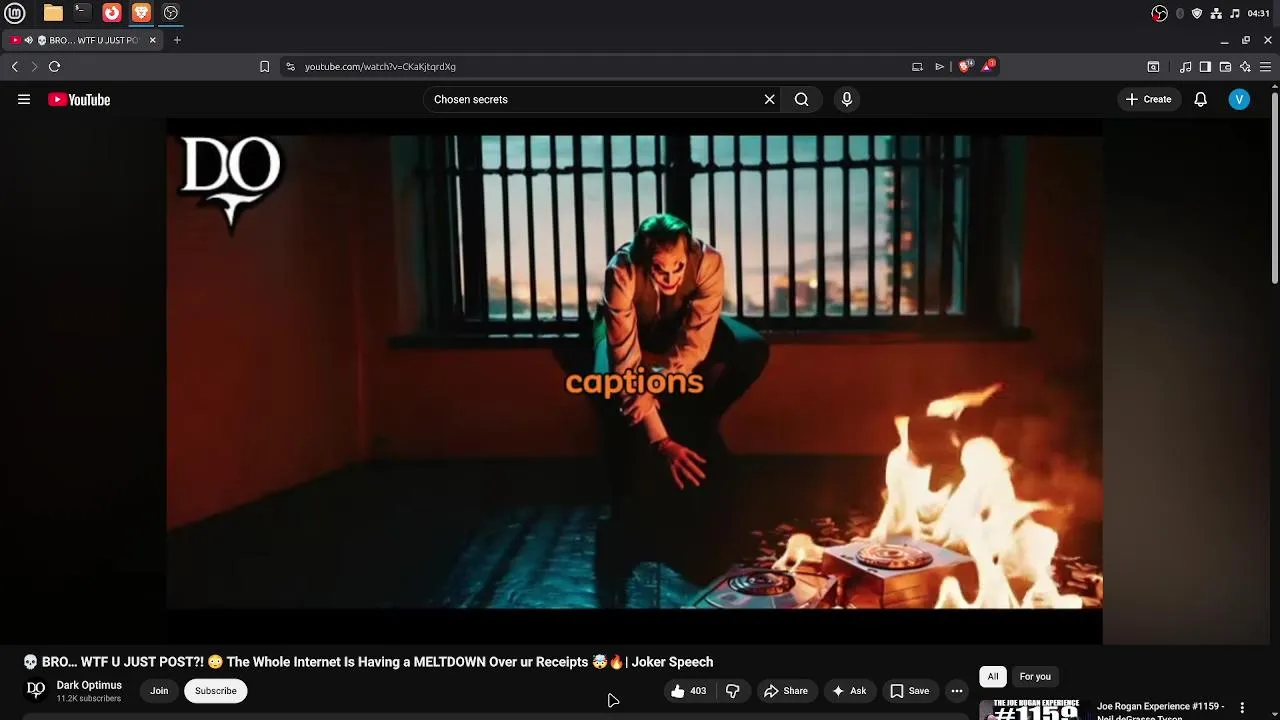Open the 04:31 clock calendar
Screen dimensions: 1280x720
[x=1259, y=13]
